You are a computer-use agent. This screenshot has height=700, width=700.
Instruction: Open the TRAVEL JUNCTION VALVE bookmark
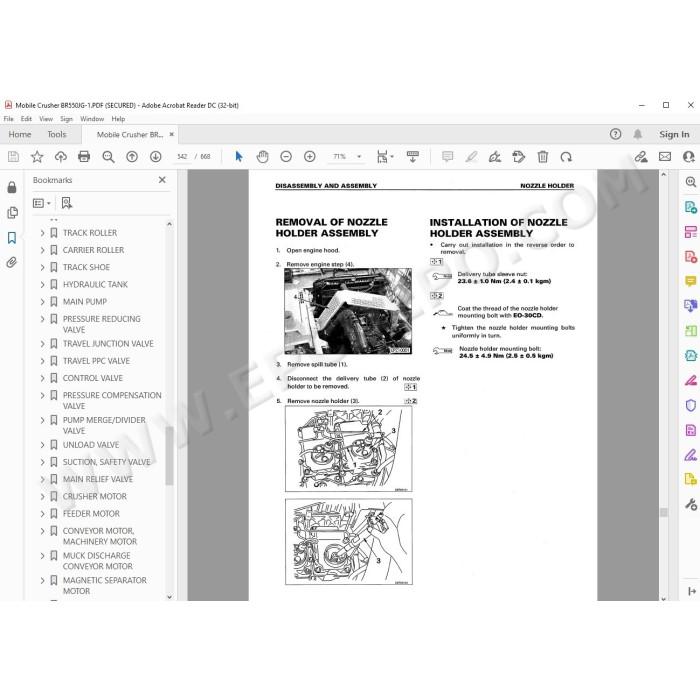click(x=108, y=344)
